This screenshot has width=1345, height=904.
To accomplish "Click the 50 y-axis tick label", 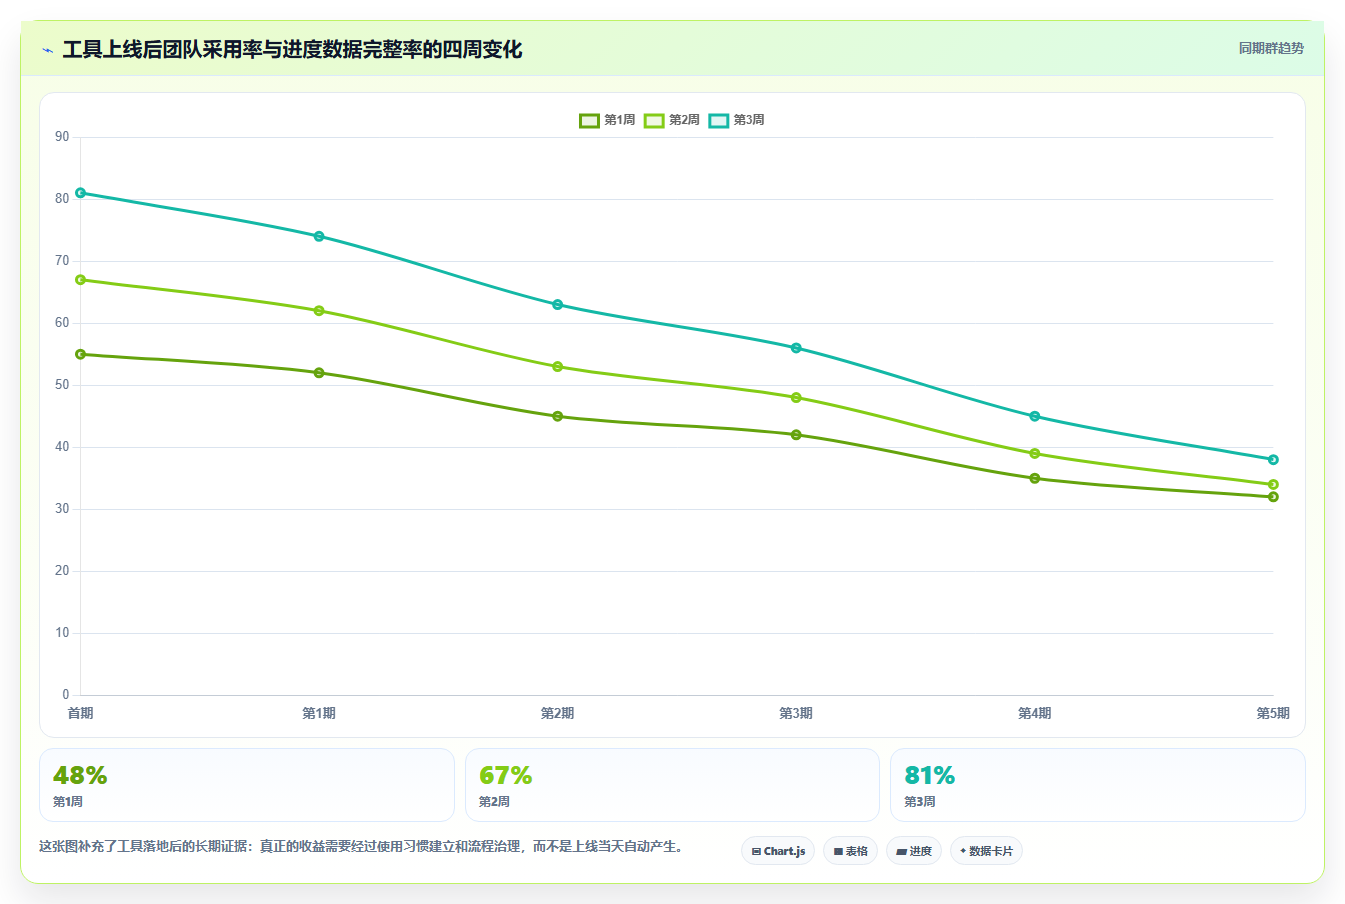I will pos(62,385).
